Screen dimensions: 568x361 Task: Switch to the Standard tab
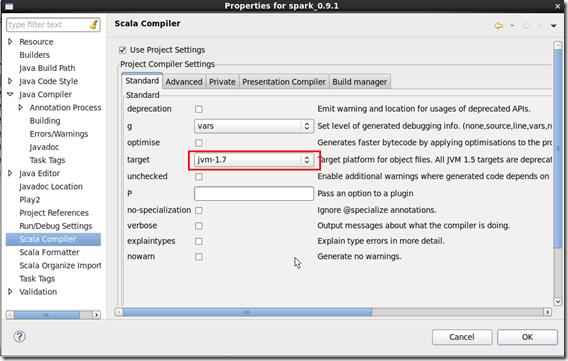click(142, 81)
